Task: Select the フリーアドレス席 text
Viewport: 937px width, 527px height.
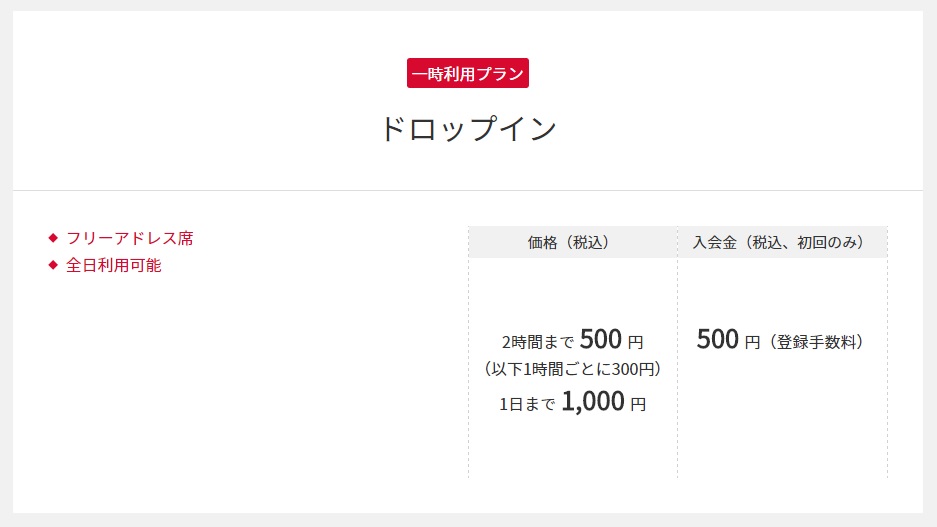Action: coord(130,238)
